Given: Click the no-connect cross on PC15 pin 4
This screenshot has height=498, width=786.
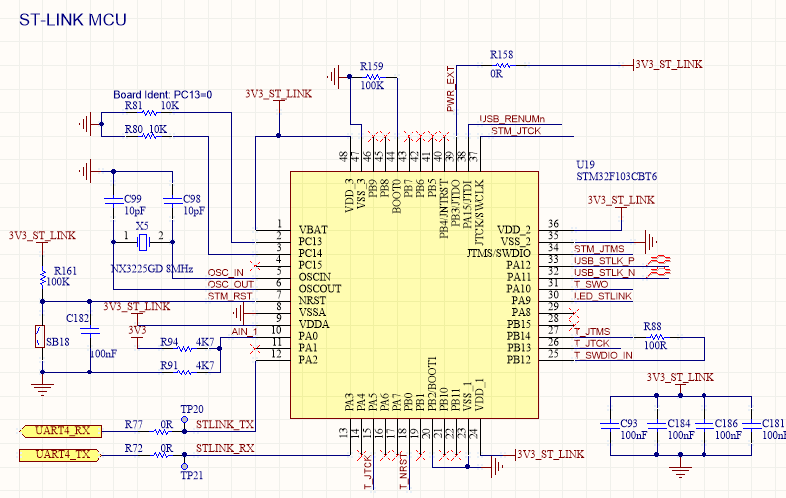Looking at the screenshot, I should pyautogui.click(x=256, y=266).
